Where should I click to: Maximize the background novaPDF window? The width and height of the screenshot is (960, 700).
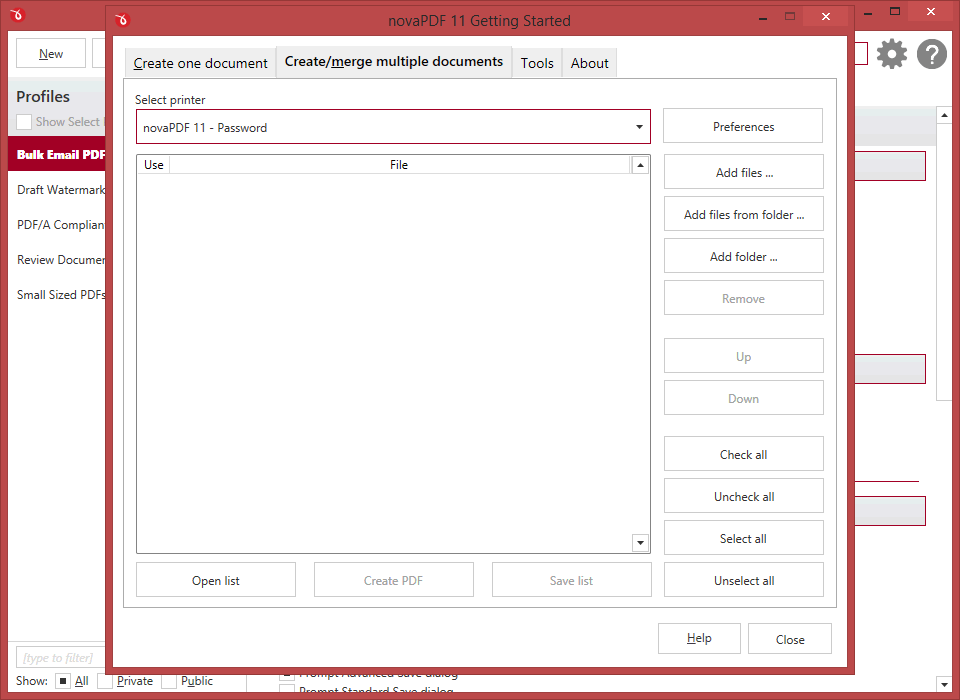895,12
